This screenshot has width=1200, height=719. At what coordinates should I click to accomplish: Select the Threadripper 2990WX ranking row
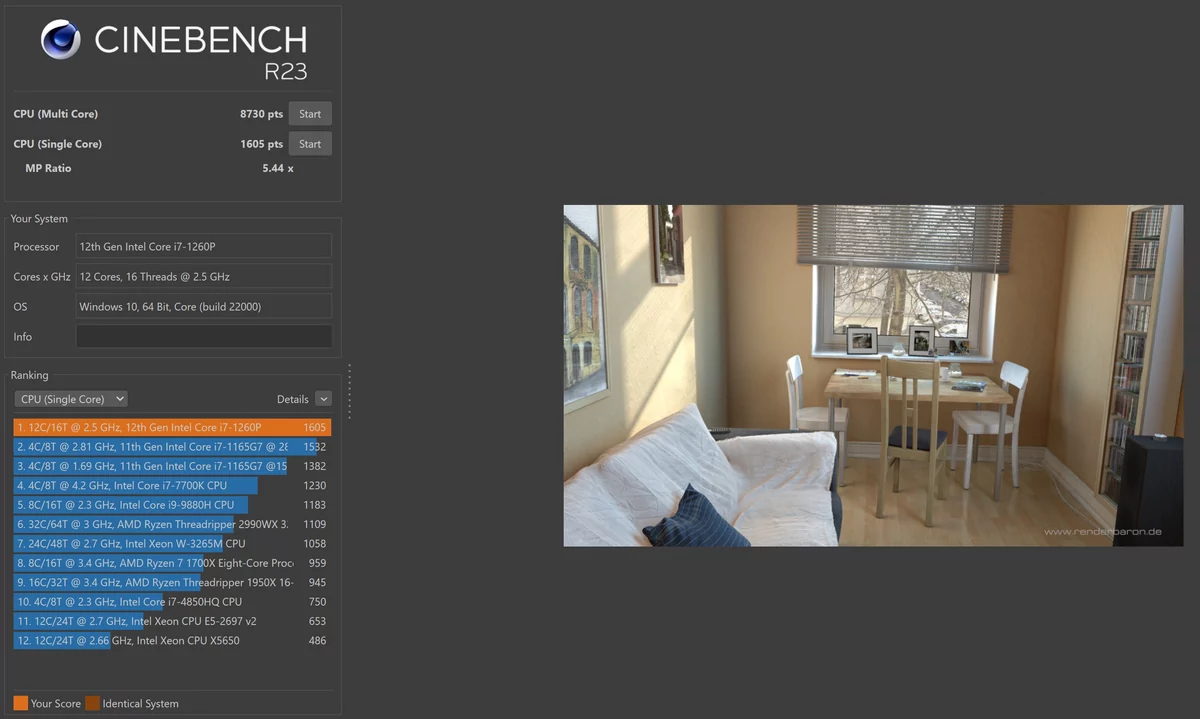172,524
